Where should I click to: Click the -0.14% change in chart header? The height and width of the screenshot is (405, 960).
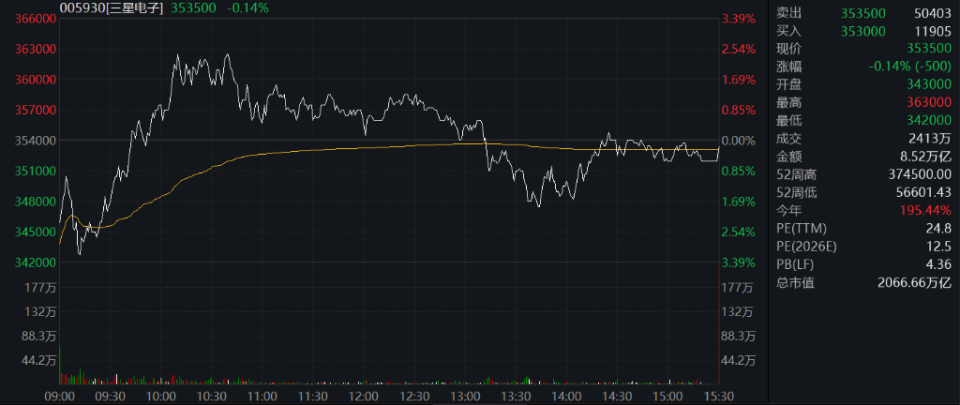247,7
